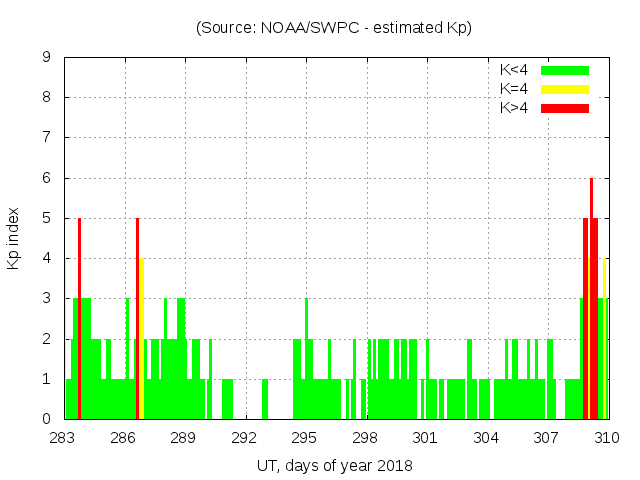Image resolution: width=640 pixels, height=480 pixels.
Task: Click the x-axis tick label 298
Action: 365,438
